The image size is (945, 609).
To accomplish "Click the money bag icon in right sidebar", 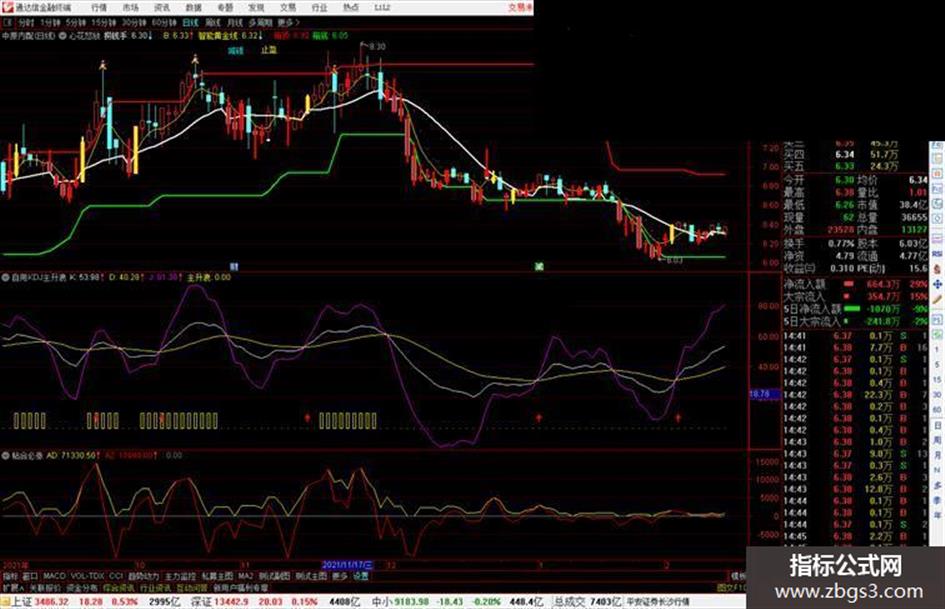I will point(937,268).
